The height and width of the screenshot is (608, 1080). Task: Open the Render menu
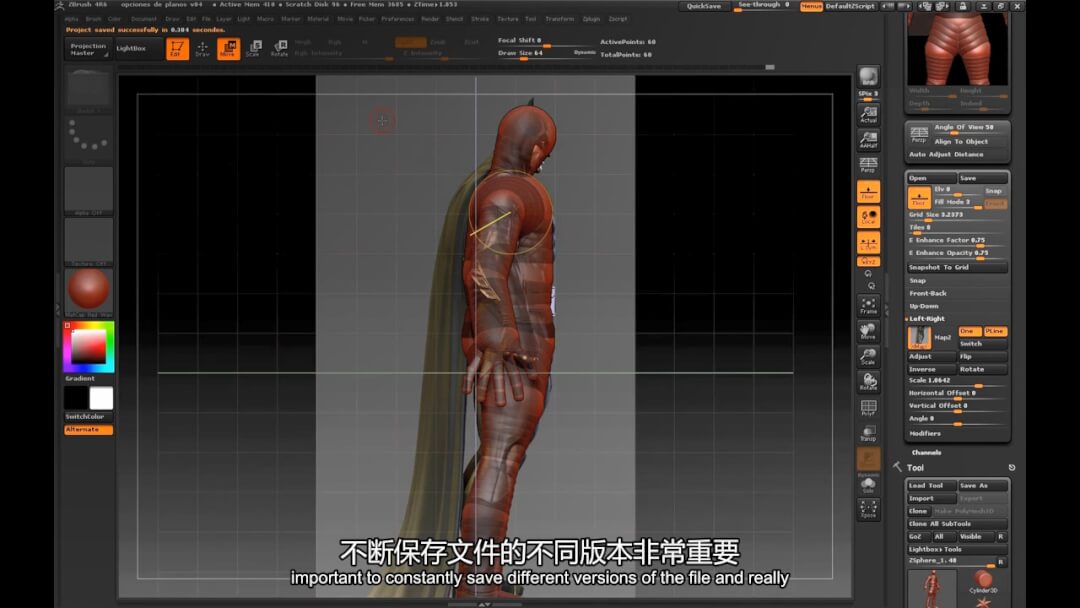(x=430, y=19)
